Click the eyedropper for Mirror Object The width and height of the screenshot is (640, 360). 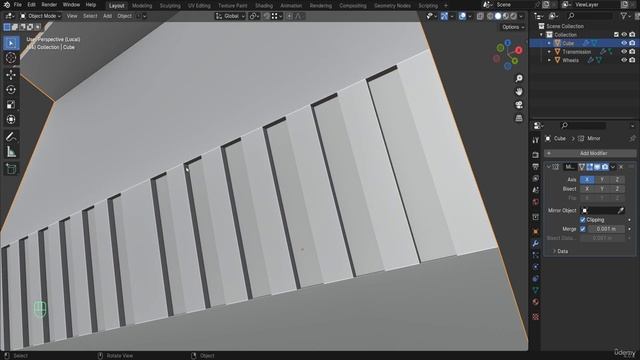pyautogui.click(x=620, y=211)
